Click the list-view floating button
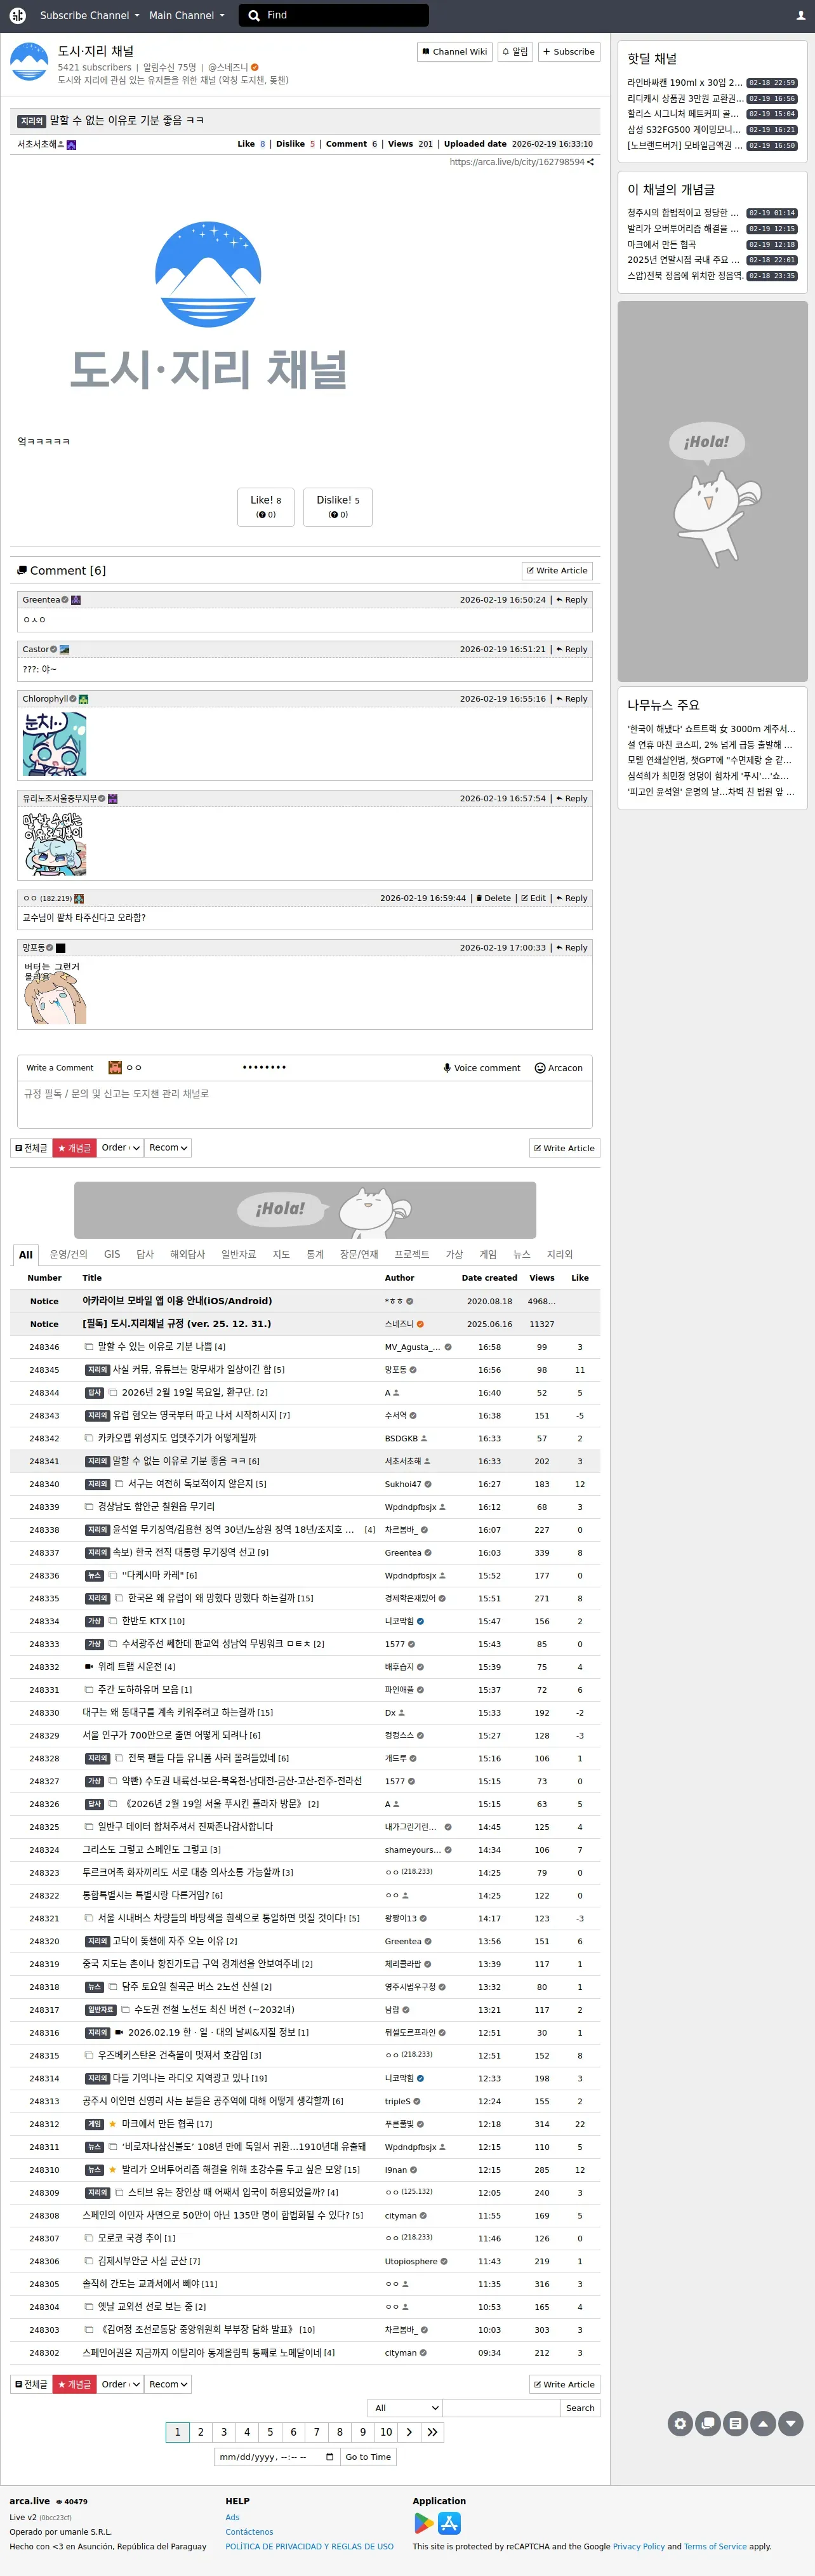 pos(735,2423)
